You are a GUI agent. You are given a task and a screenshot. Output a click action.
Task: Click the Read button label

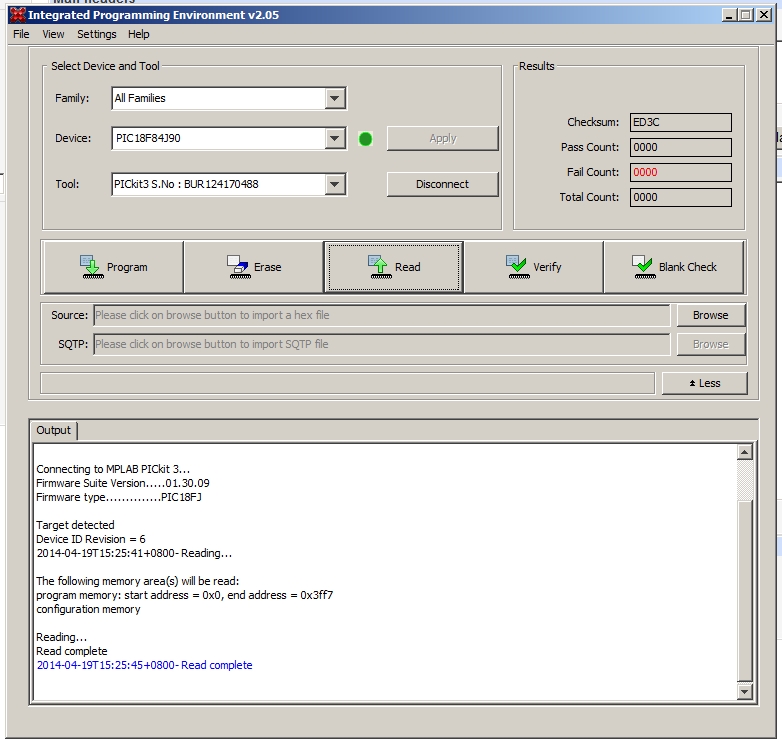pos(407,267)
